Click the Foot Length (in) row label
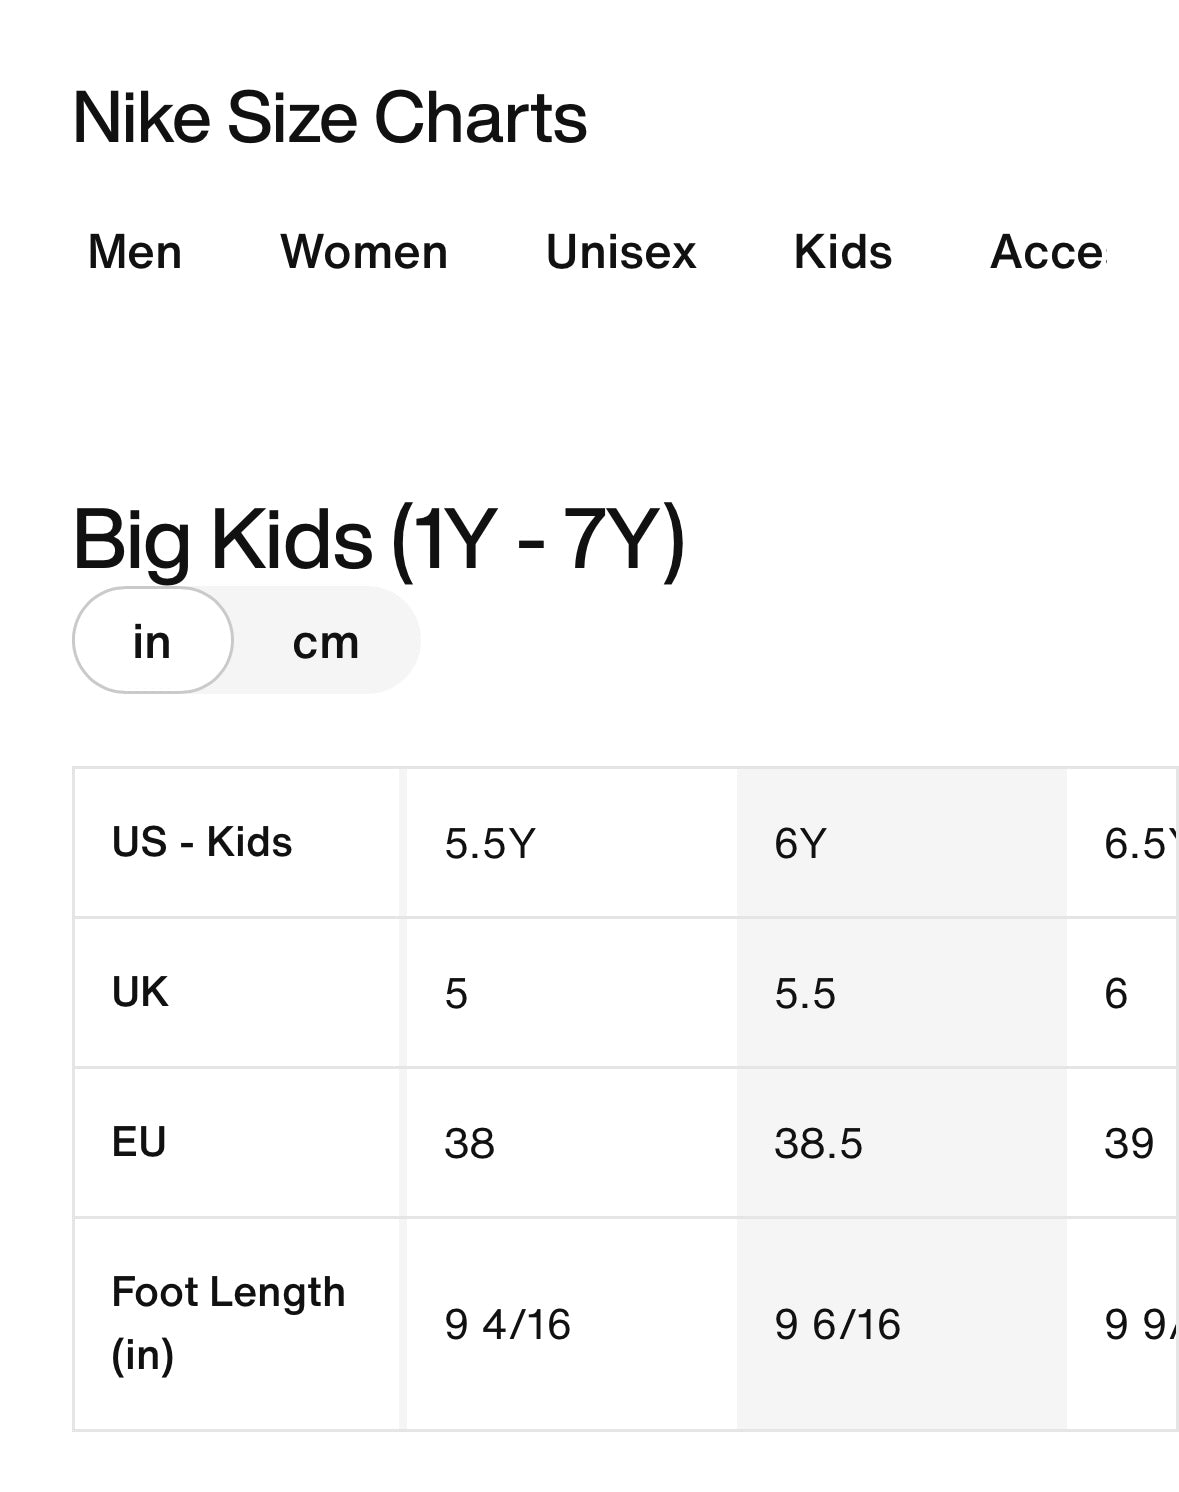This screenshot has width=1179, height=1492. pos(228,1323)
